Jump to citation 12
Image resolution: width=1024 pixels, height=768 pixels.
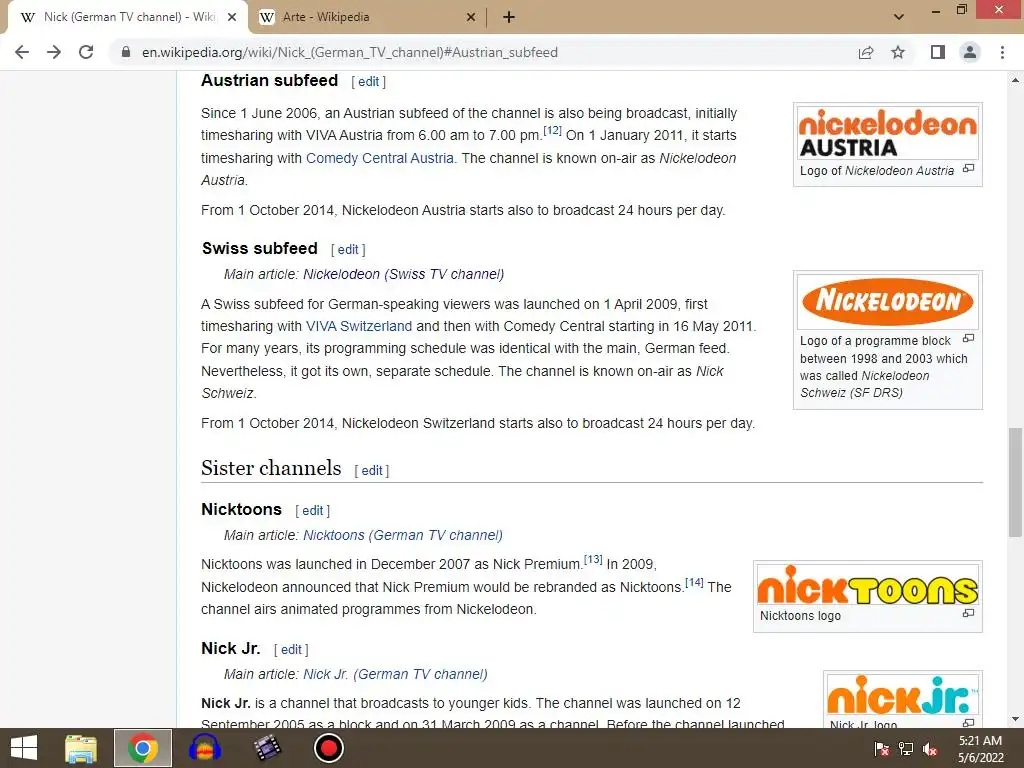pos(552,131)
